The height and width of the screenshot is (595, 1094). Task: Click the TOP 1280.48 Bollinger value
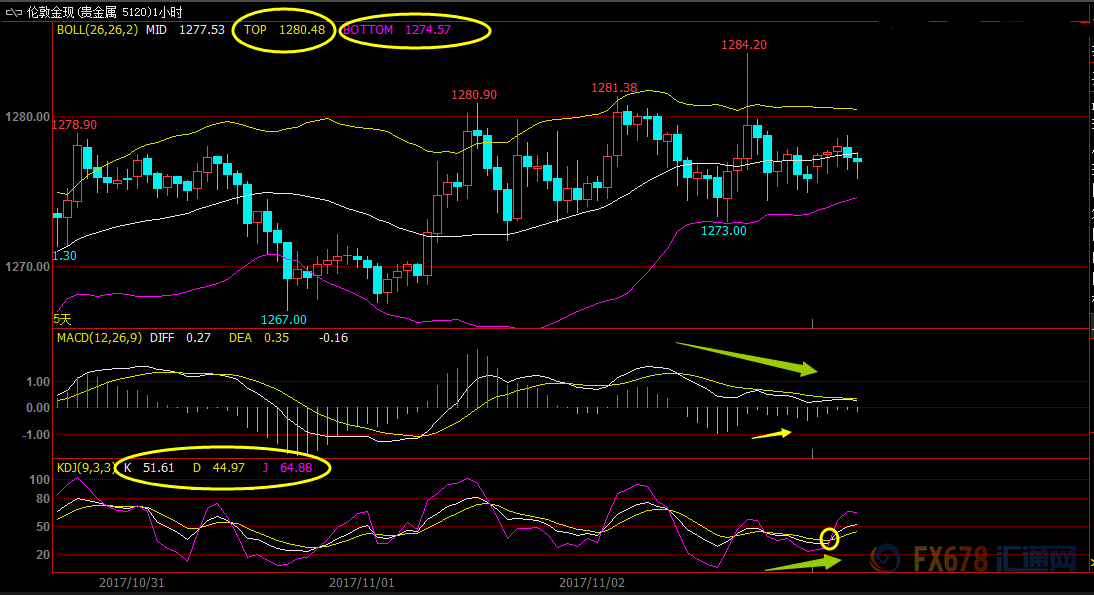pyautogui.click(x=284, y=30)
